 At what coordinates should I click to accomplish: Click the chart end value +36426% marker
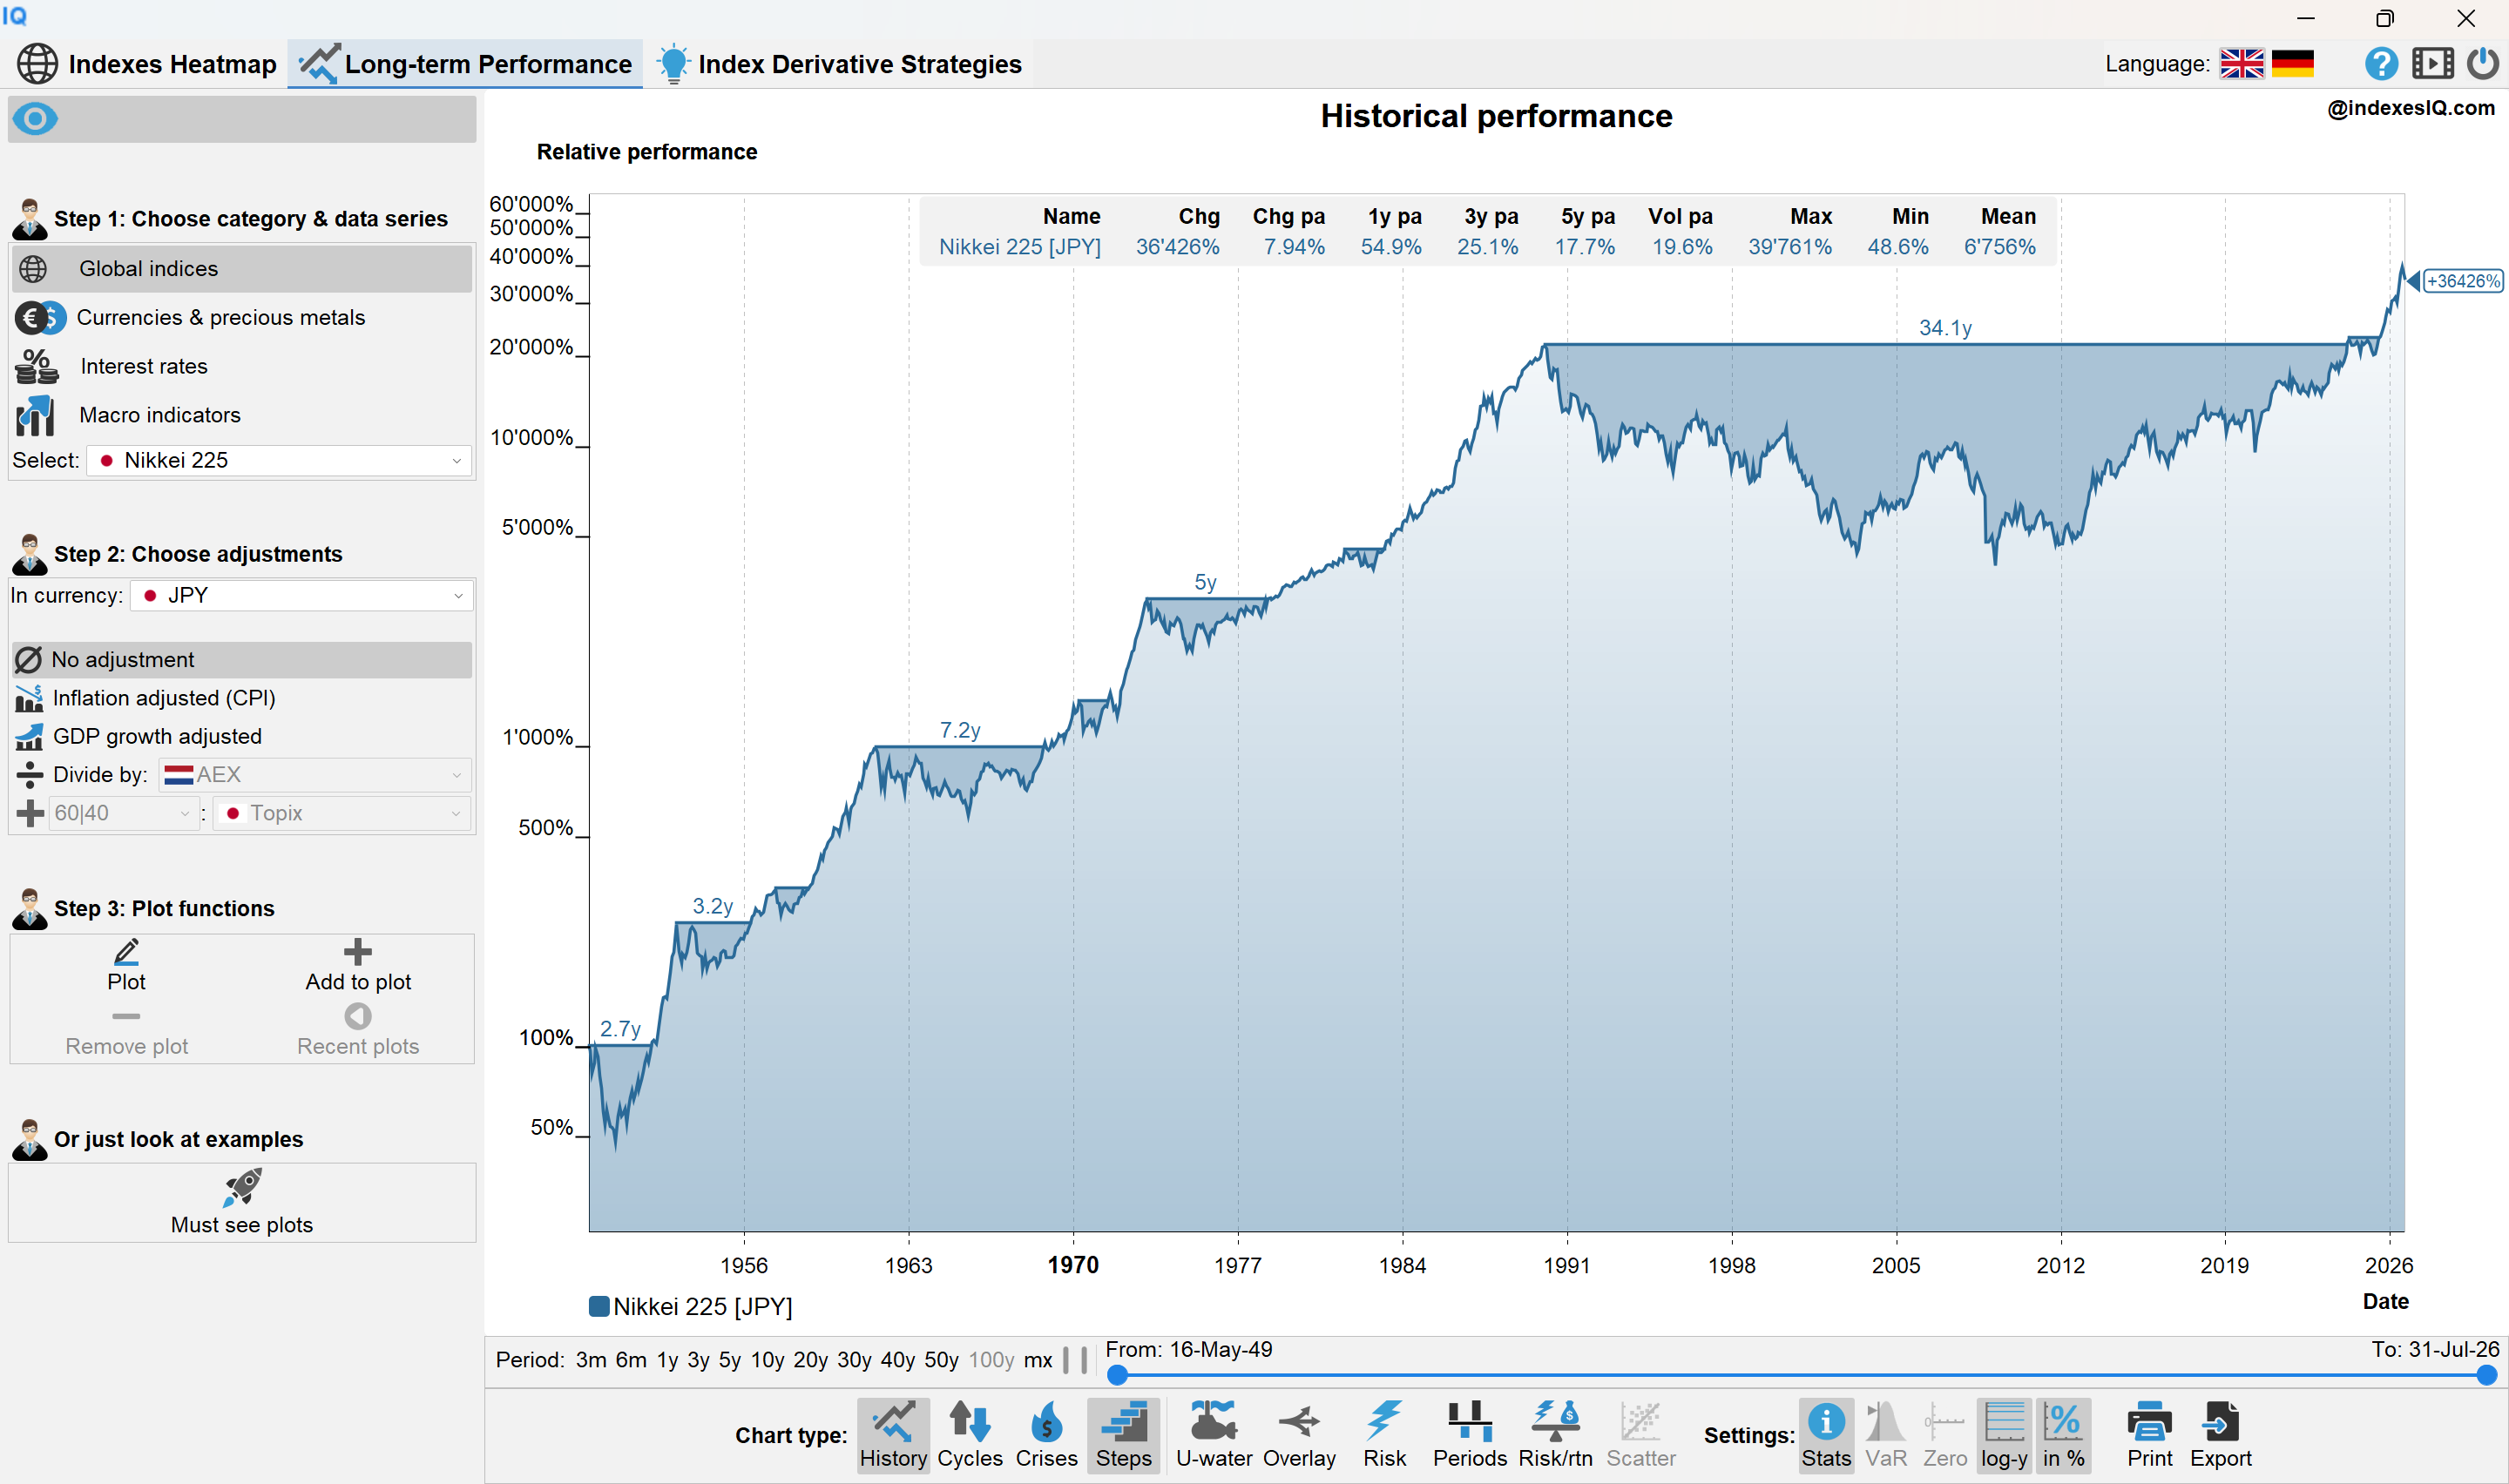point(2463,281)
